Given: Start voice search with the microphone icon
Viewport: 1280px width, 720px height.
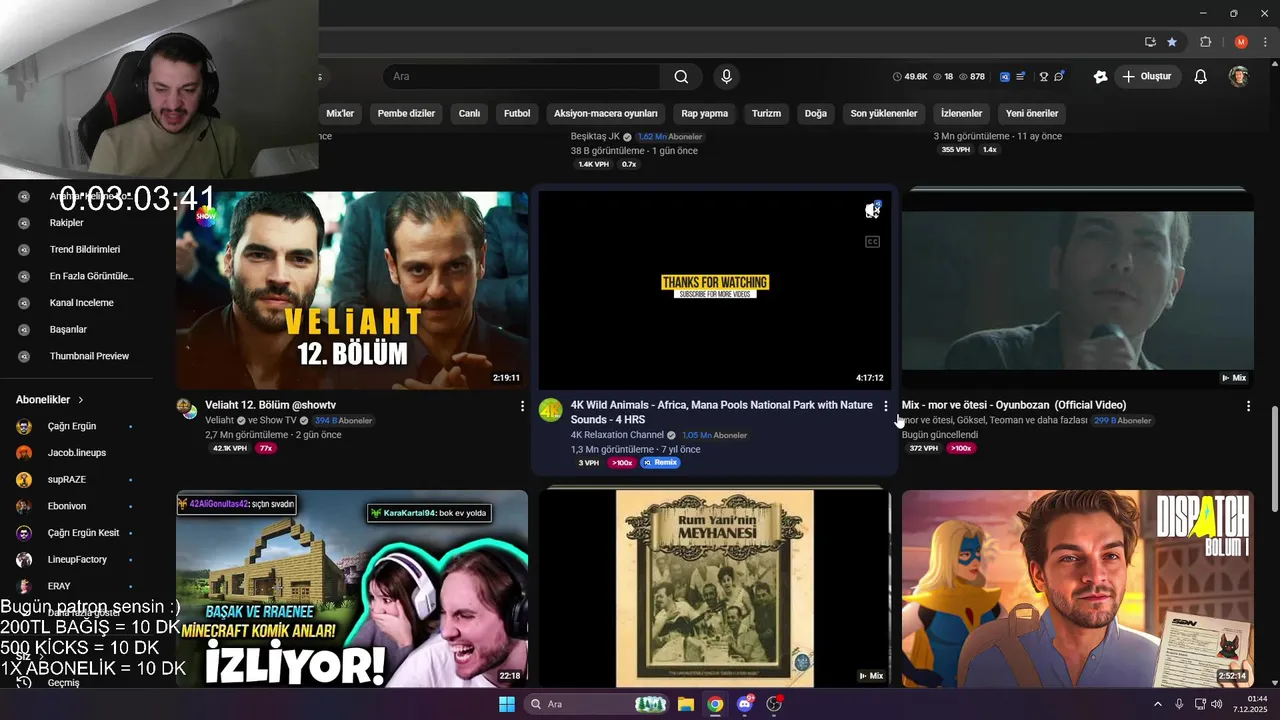Looking at the screenshot, I should 726,77.
